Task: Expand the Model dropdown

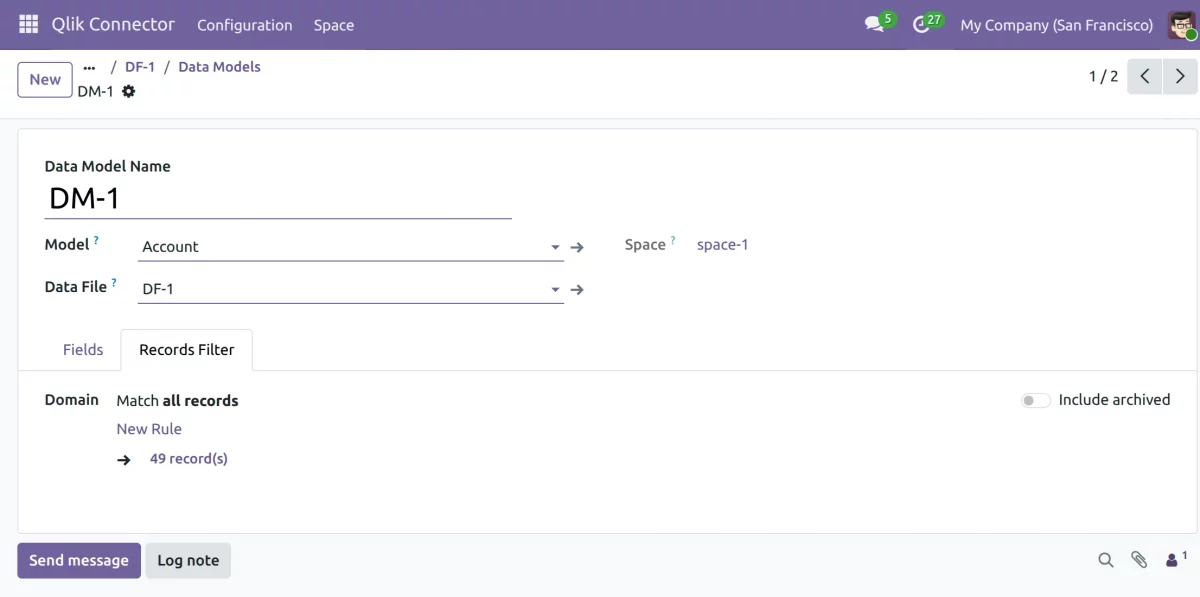Action: pyautogui.click(x=555, y=247)
